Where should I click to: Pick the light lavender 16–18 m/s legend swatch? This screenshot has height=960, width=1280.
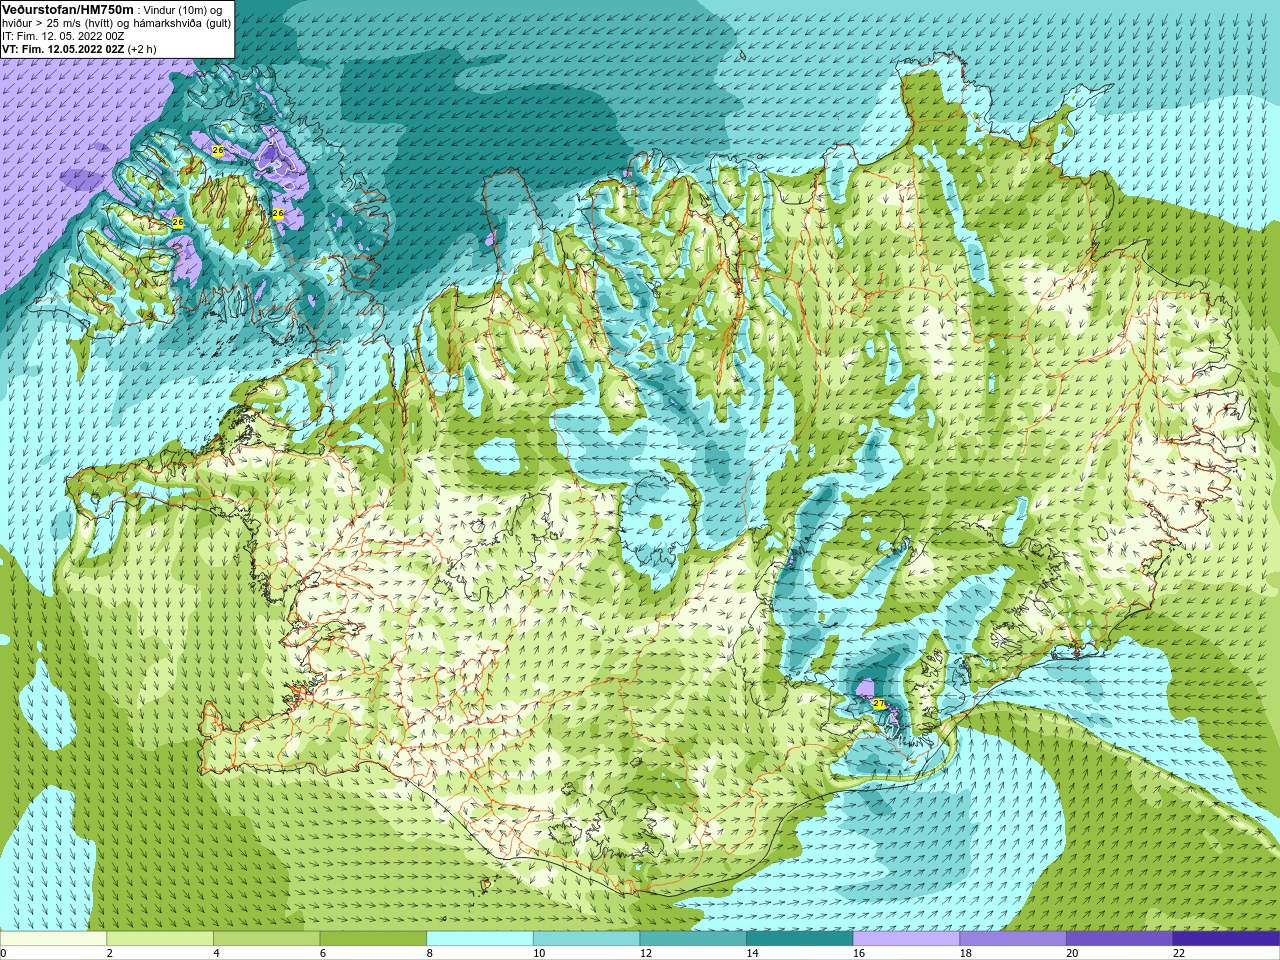tap(906, 939)
